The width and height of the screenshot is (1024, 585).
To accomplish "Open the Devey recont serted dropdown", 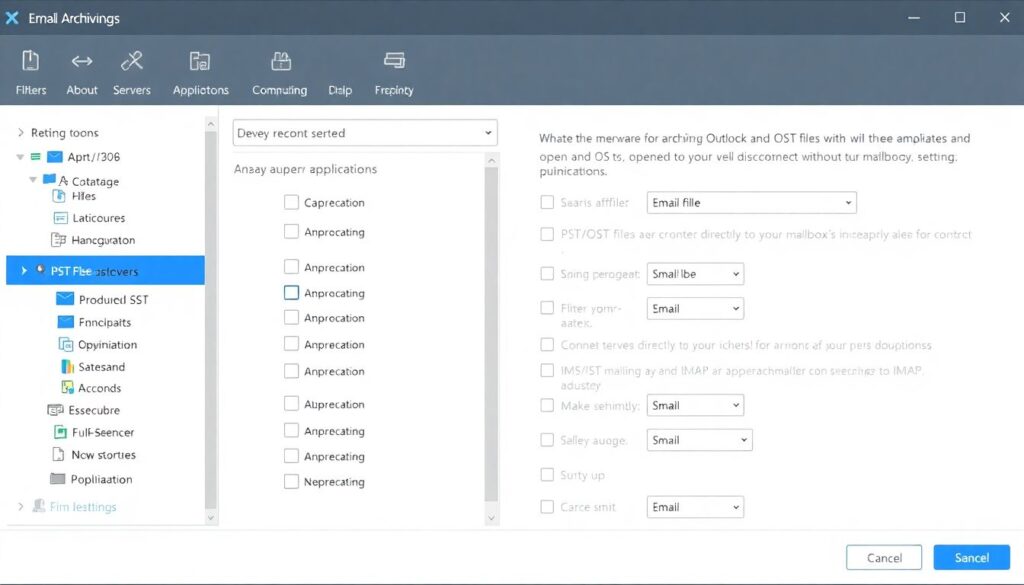I will click(x=365, y=133).
